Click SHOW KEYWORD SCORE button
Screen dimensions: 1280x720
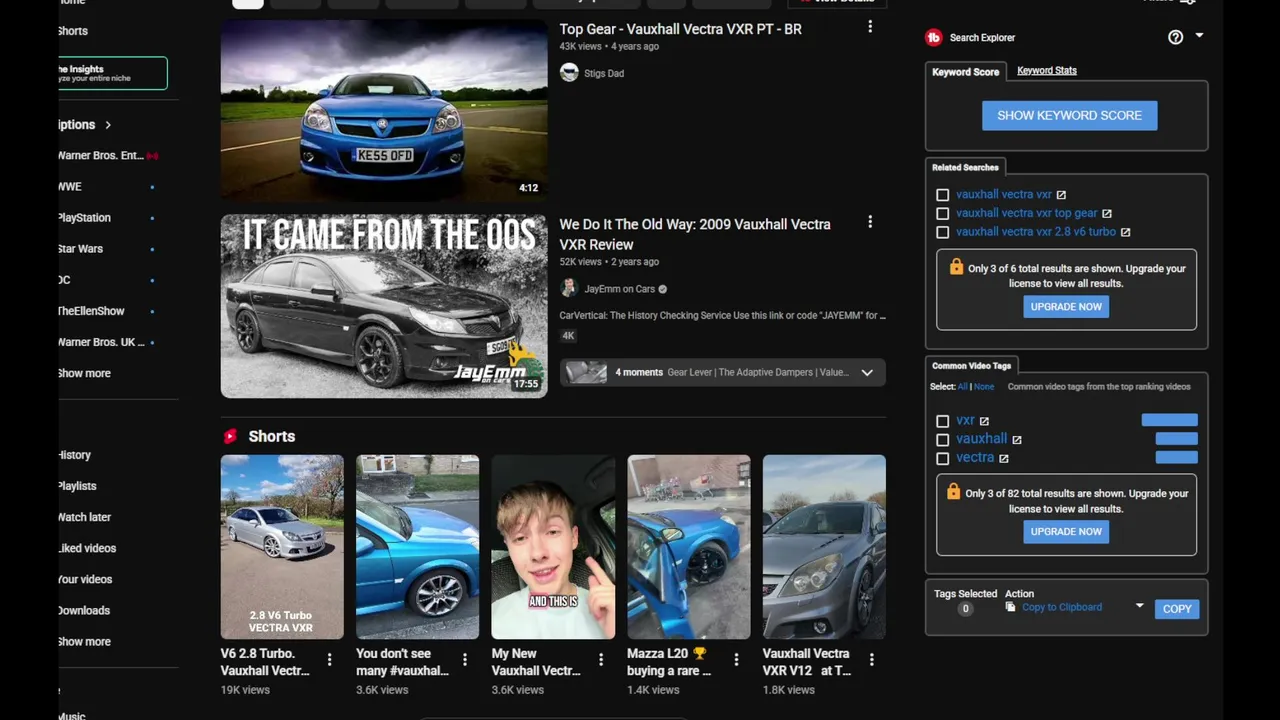pyautogui.click(x=1069, y=115)
